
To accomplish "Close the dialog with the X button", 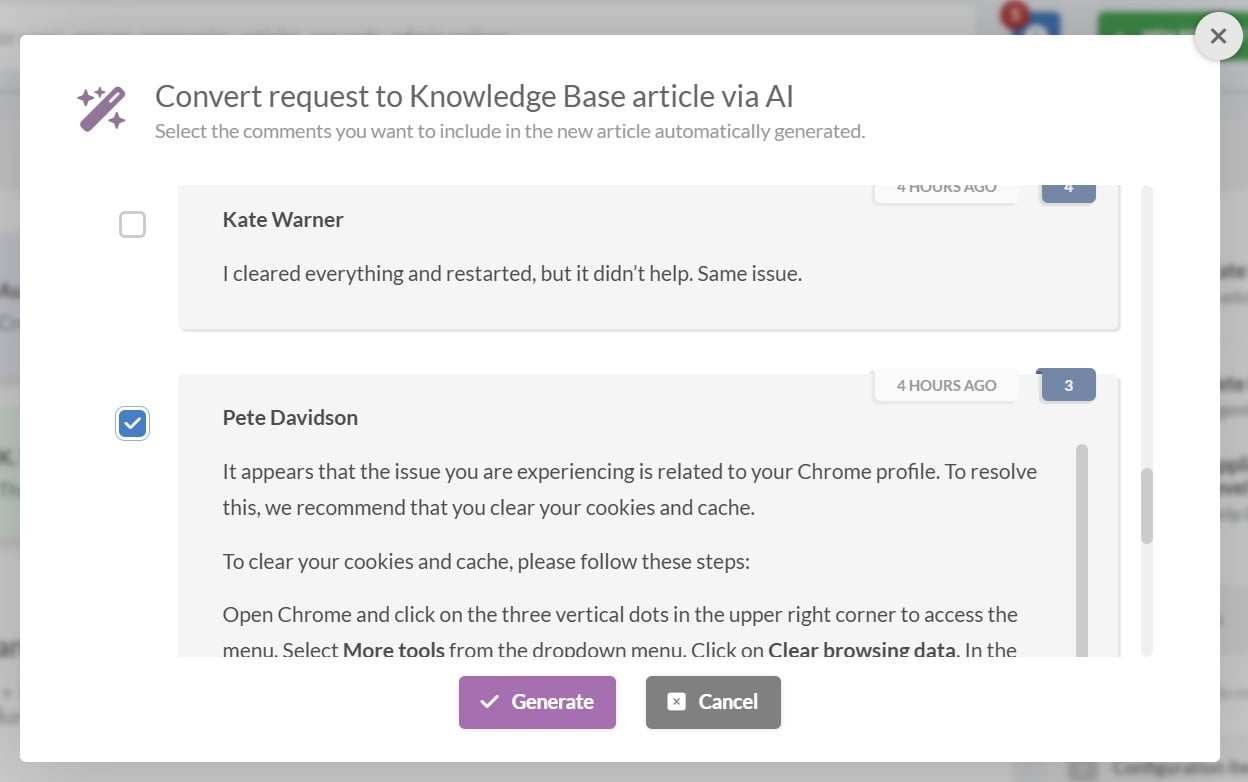I will pyautogui.click(x=1218, y=36).
